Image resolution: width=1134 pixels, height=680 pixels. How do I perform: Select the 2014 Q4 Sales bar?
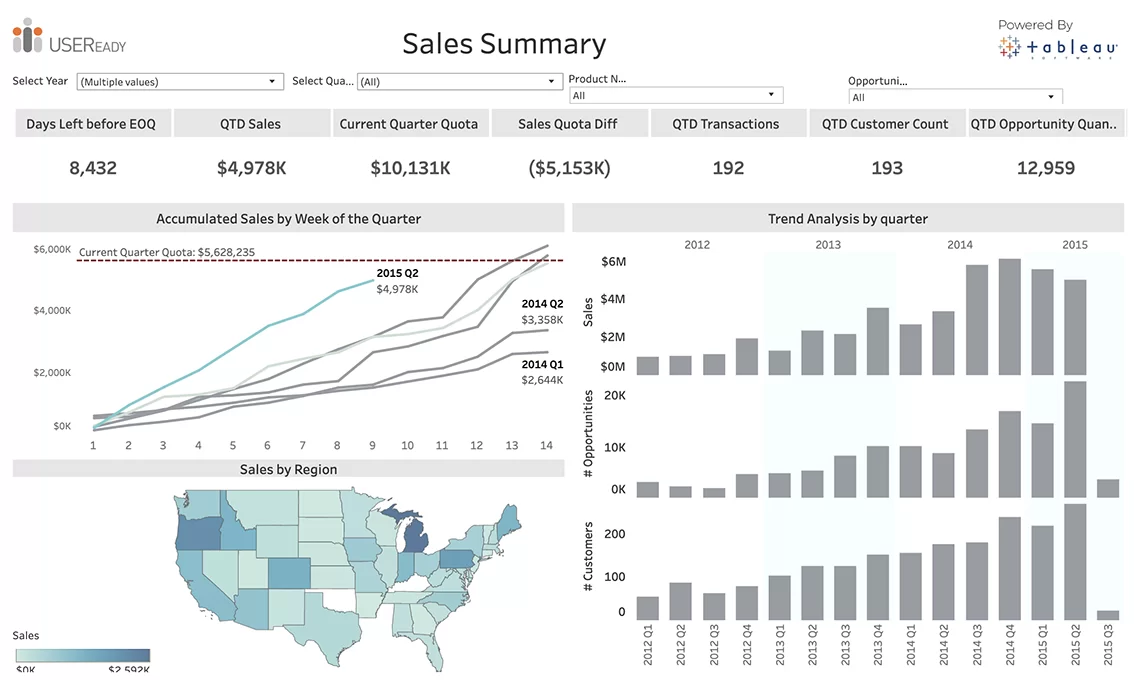point(1010,317)
